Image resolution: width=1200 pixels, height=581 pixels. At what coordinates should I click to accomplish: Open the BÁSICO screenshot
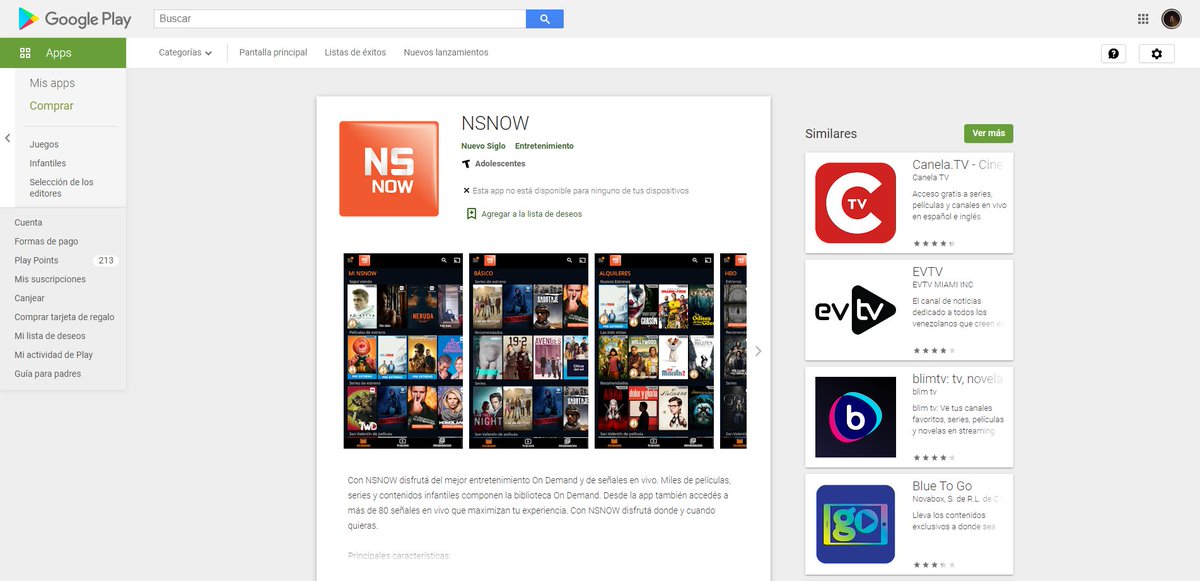coord(529,351)
